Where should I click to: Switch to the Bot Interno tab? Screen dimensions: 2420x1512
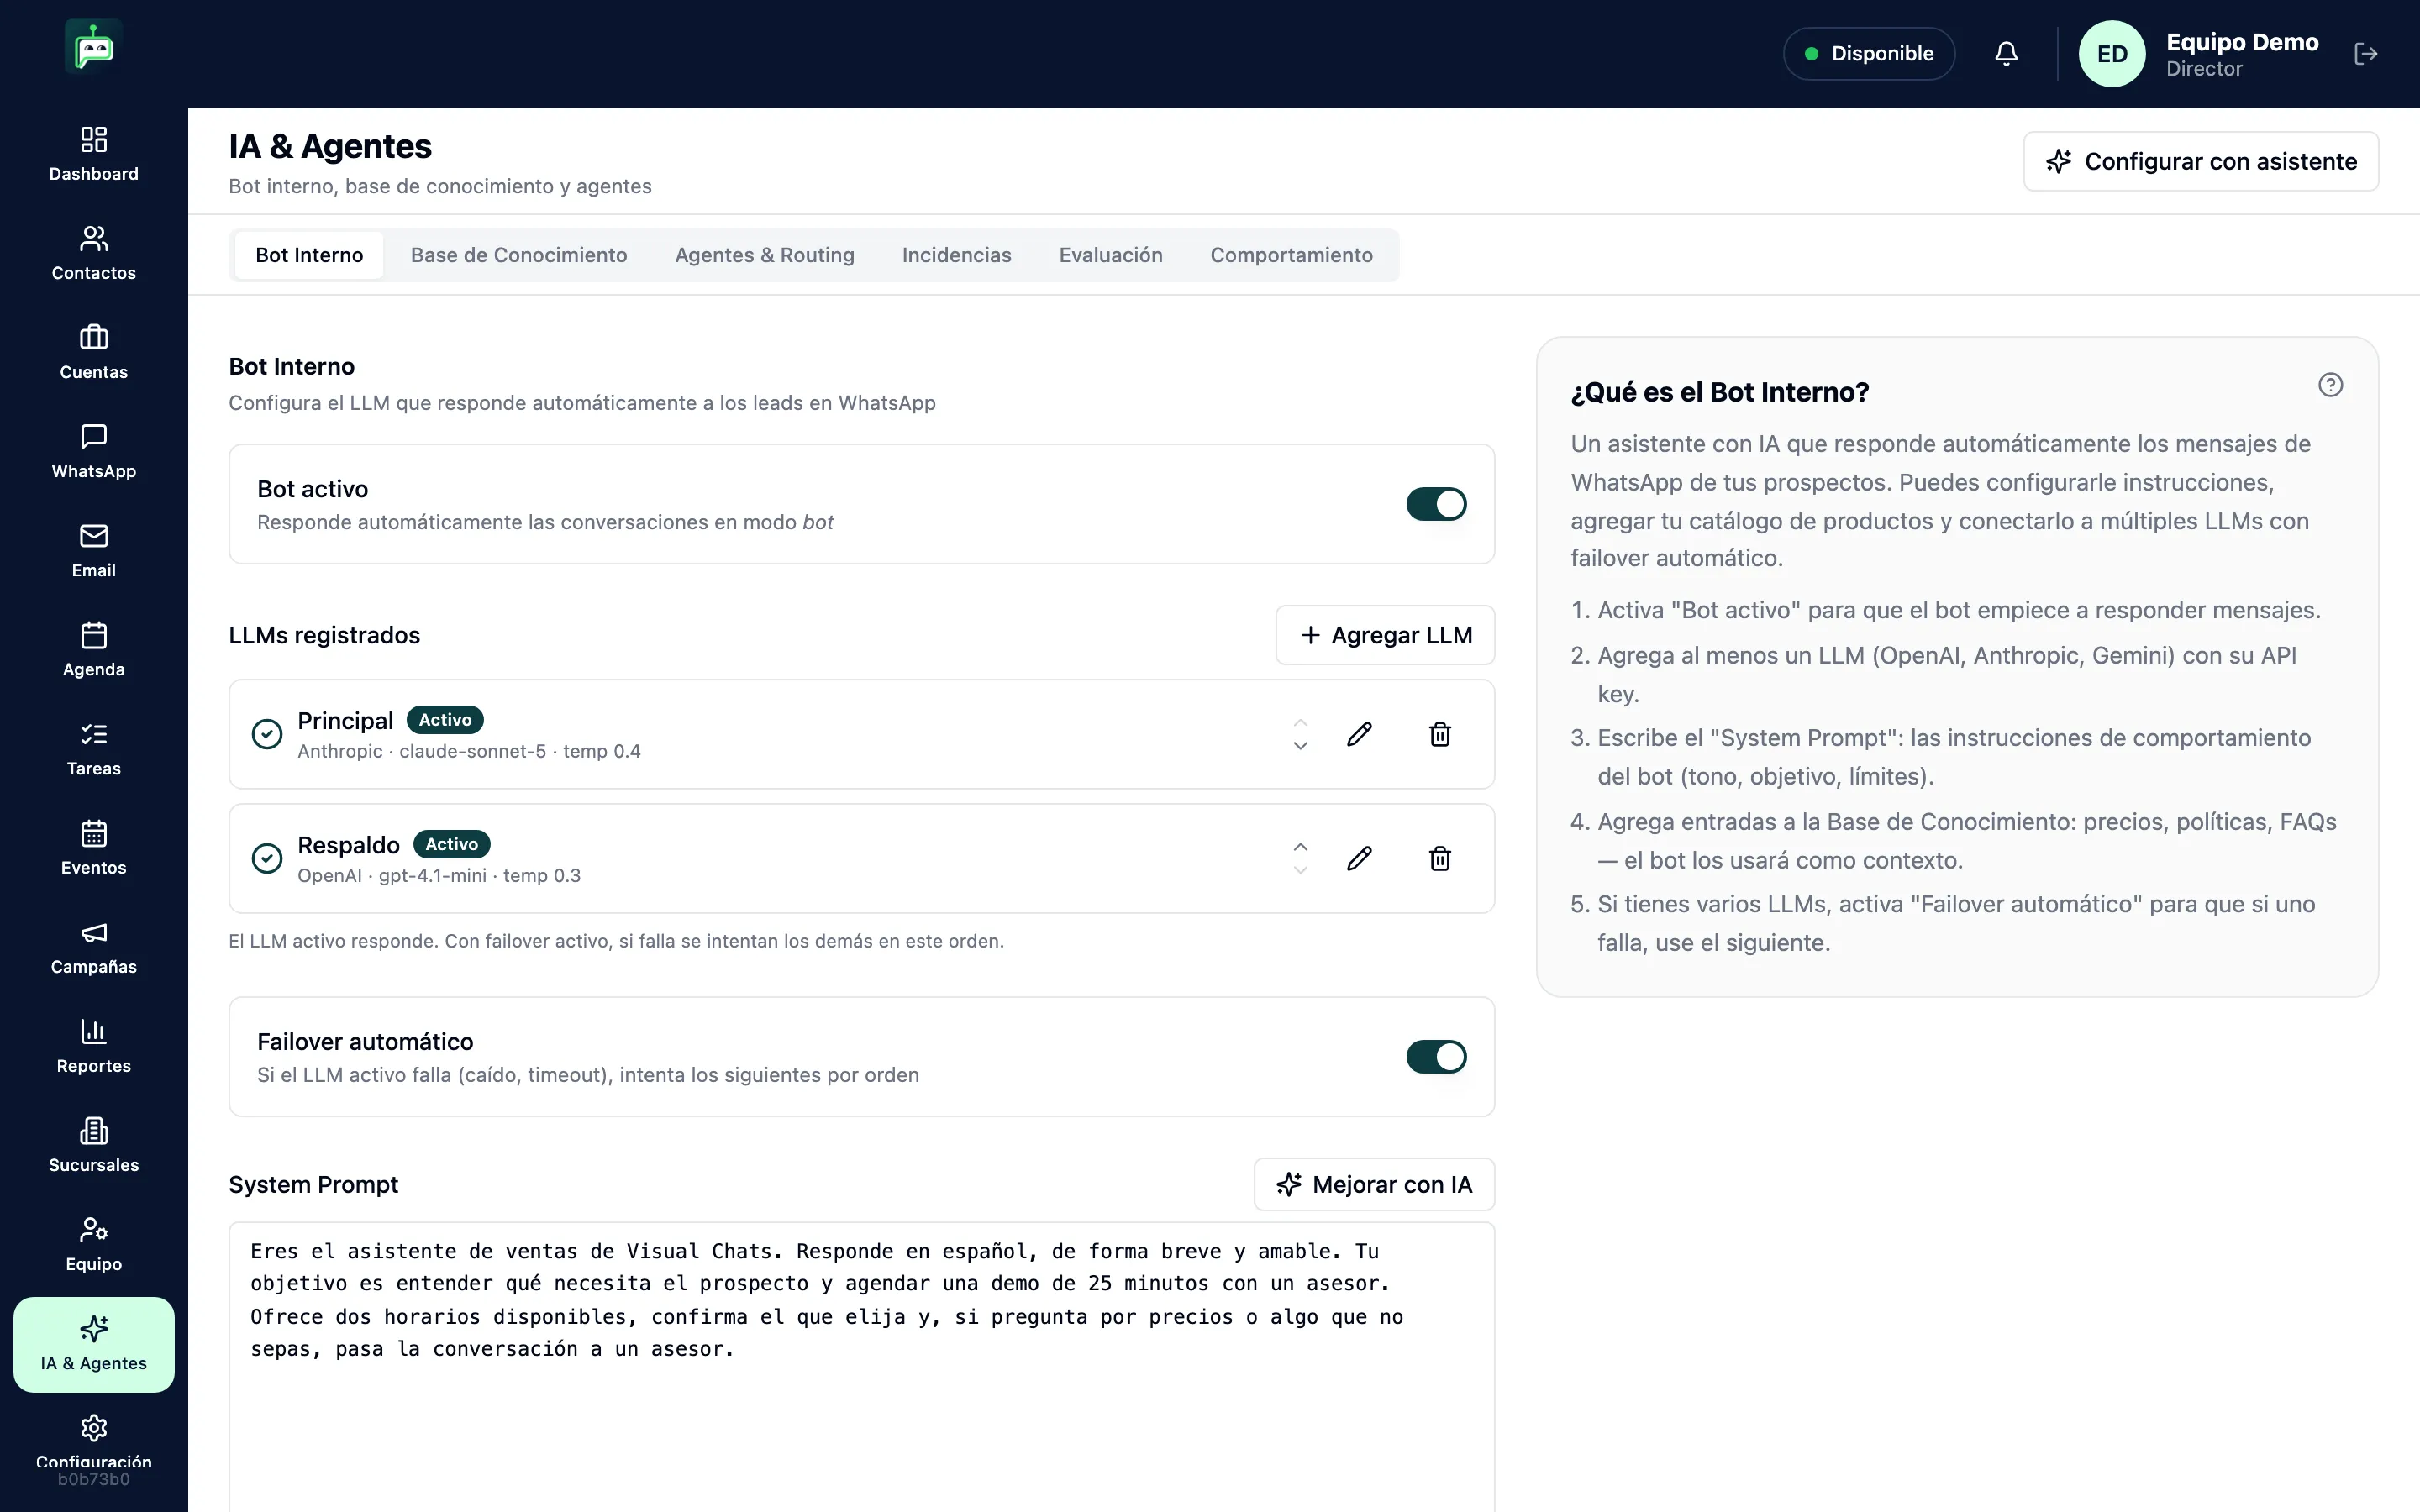[x=309, y=255]
